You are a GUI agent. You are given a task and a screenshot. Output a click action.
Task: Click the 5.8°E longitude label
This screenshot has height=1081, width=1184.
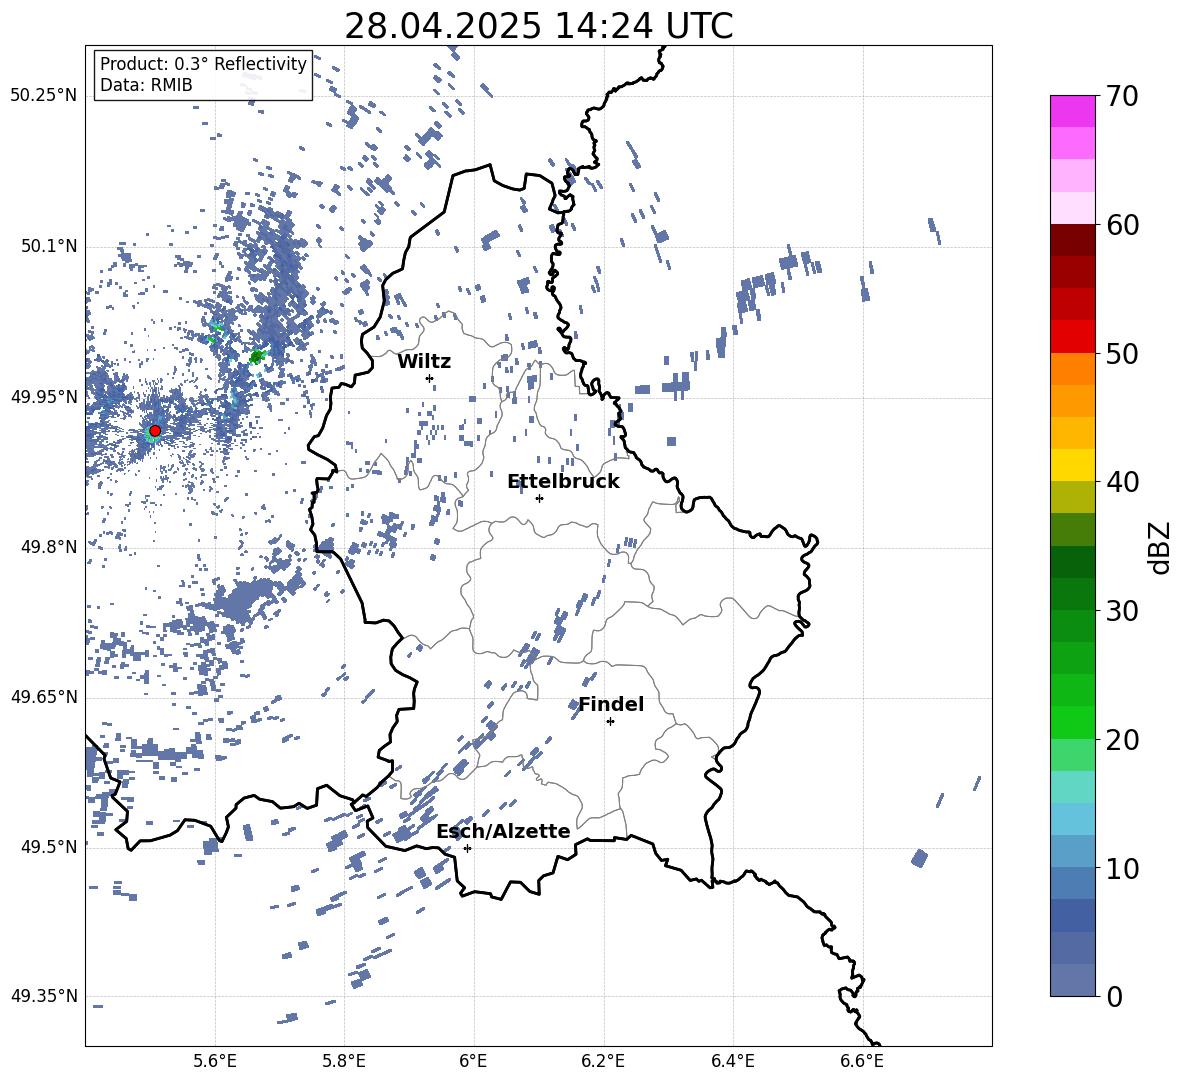(x=344, y=1061)
